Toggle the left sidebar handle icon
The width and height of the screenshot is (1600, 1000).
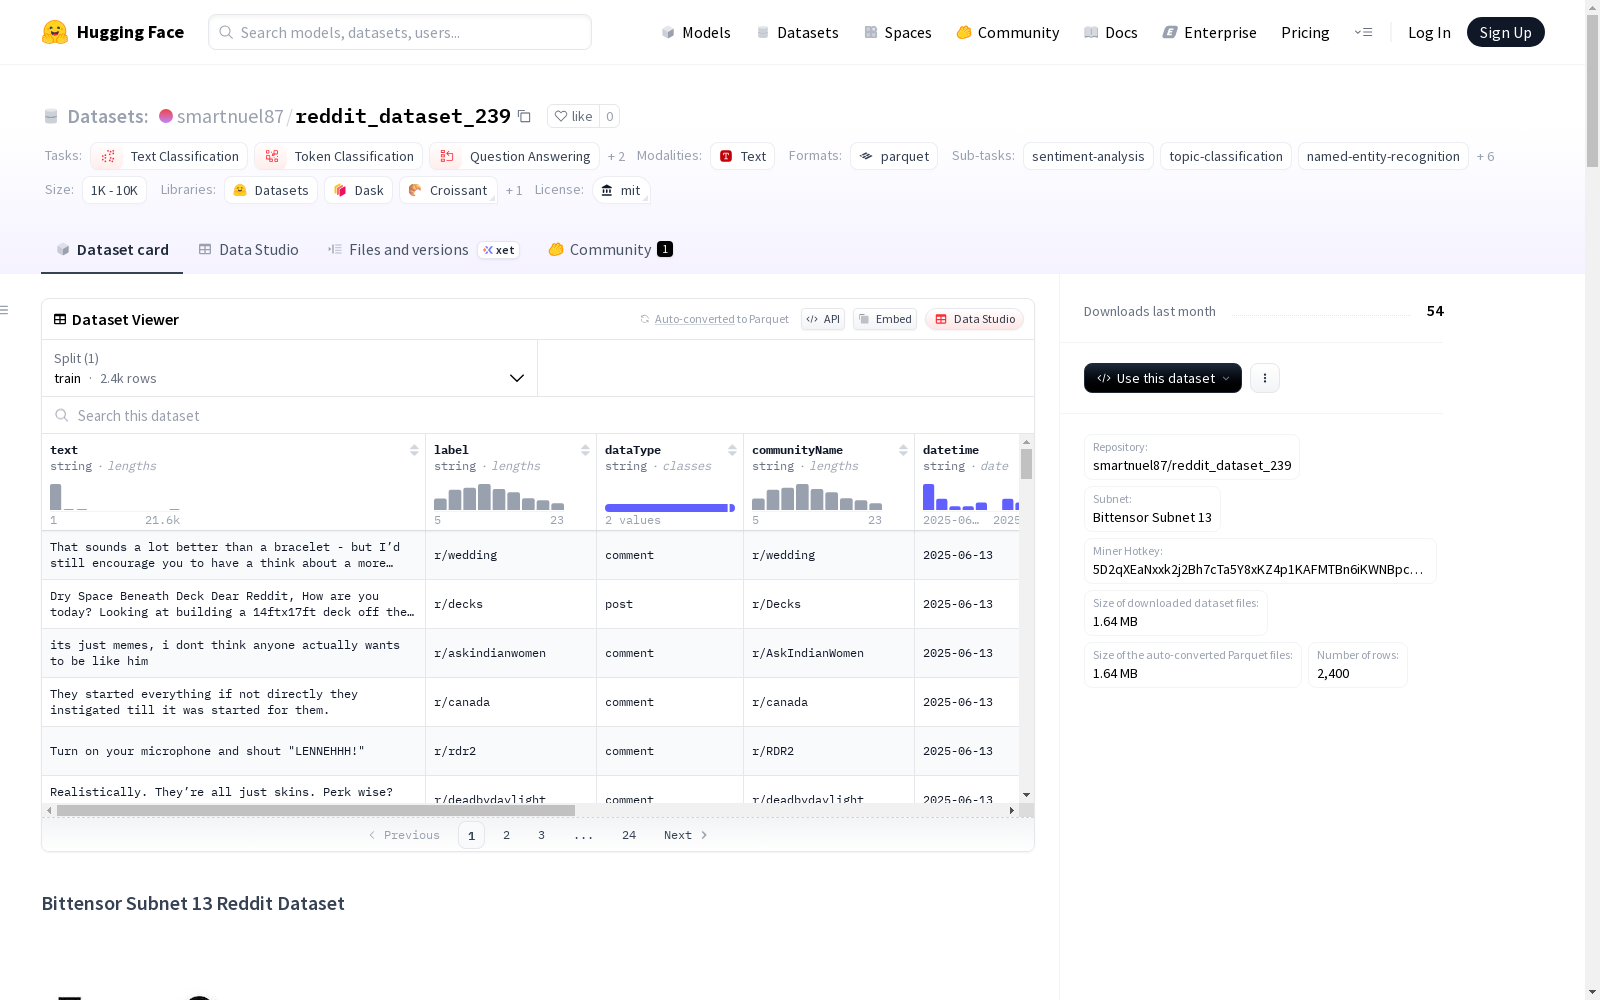(x=4, y=310)
